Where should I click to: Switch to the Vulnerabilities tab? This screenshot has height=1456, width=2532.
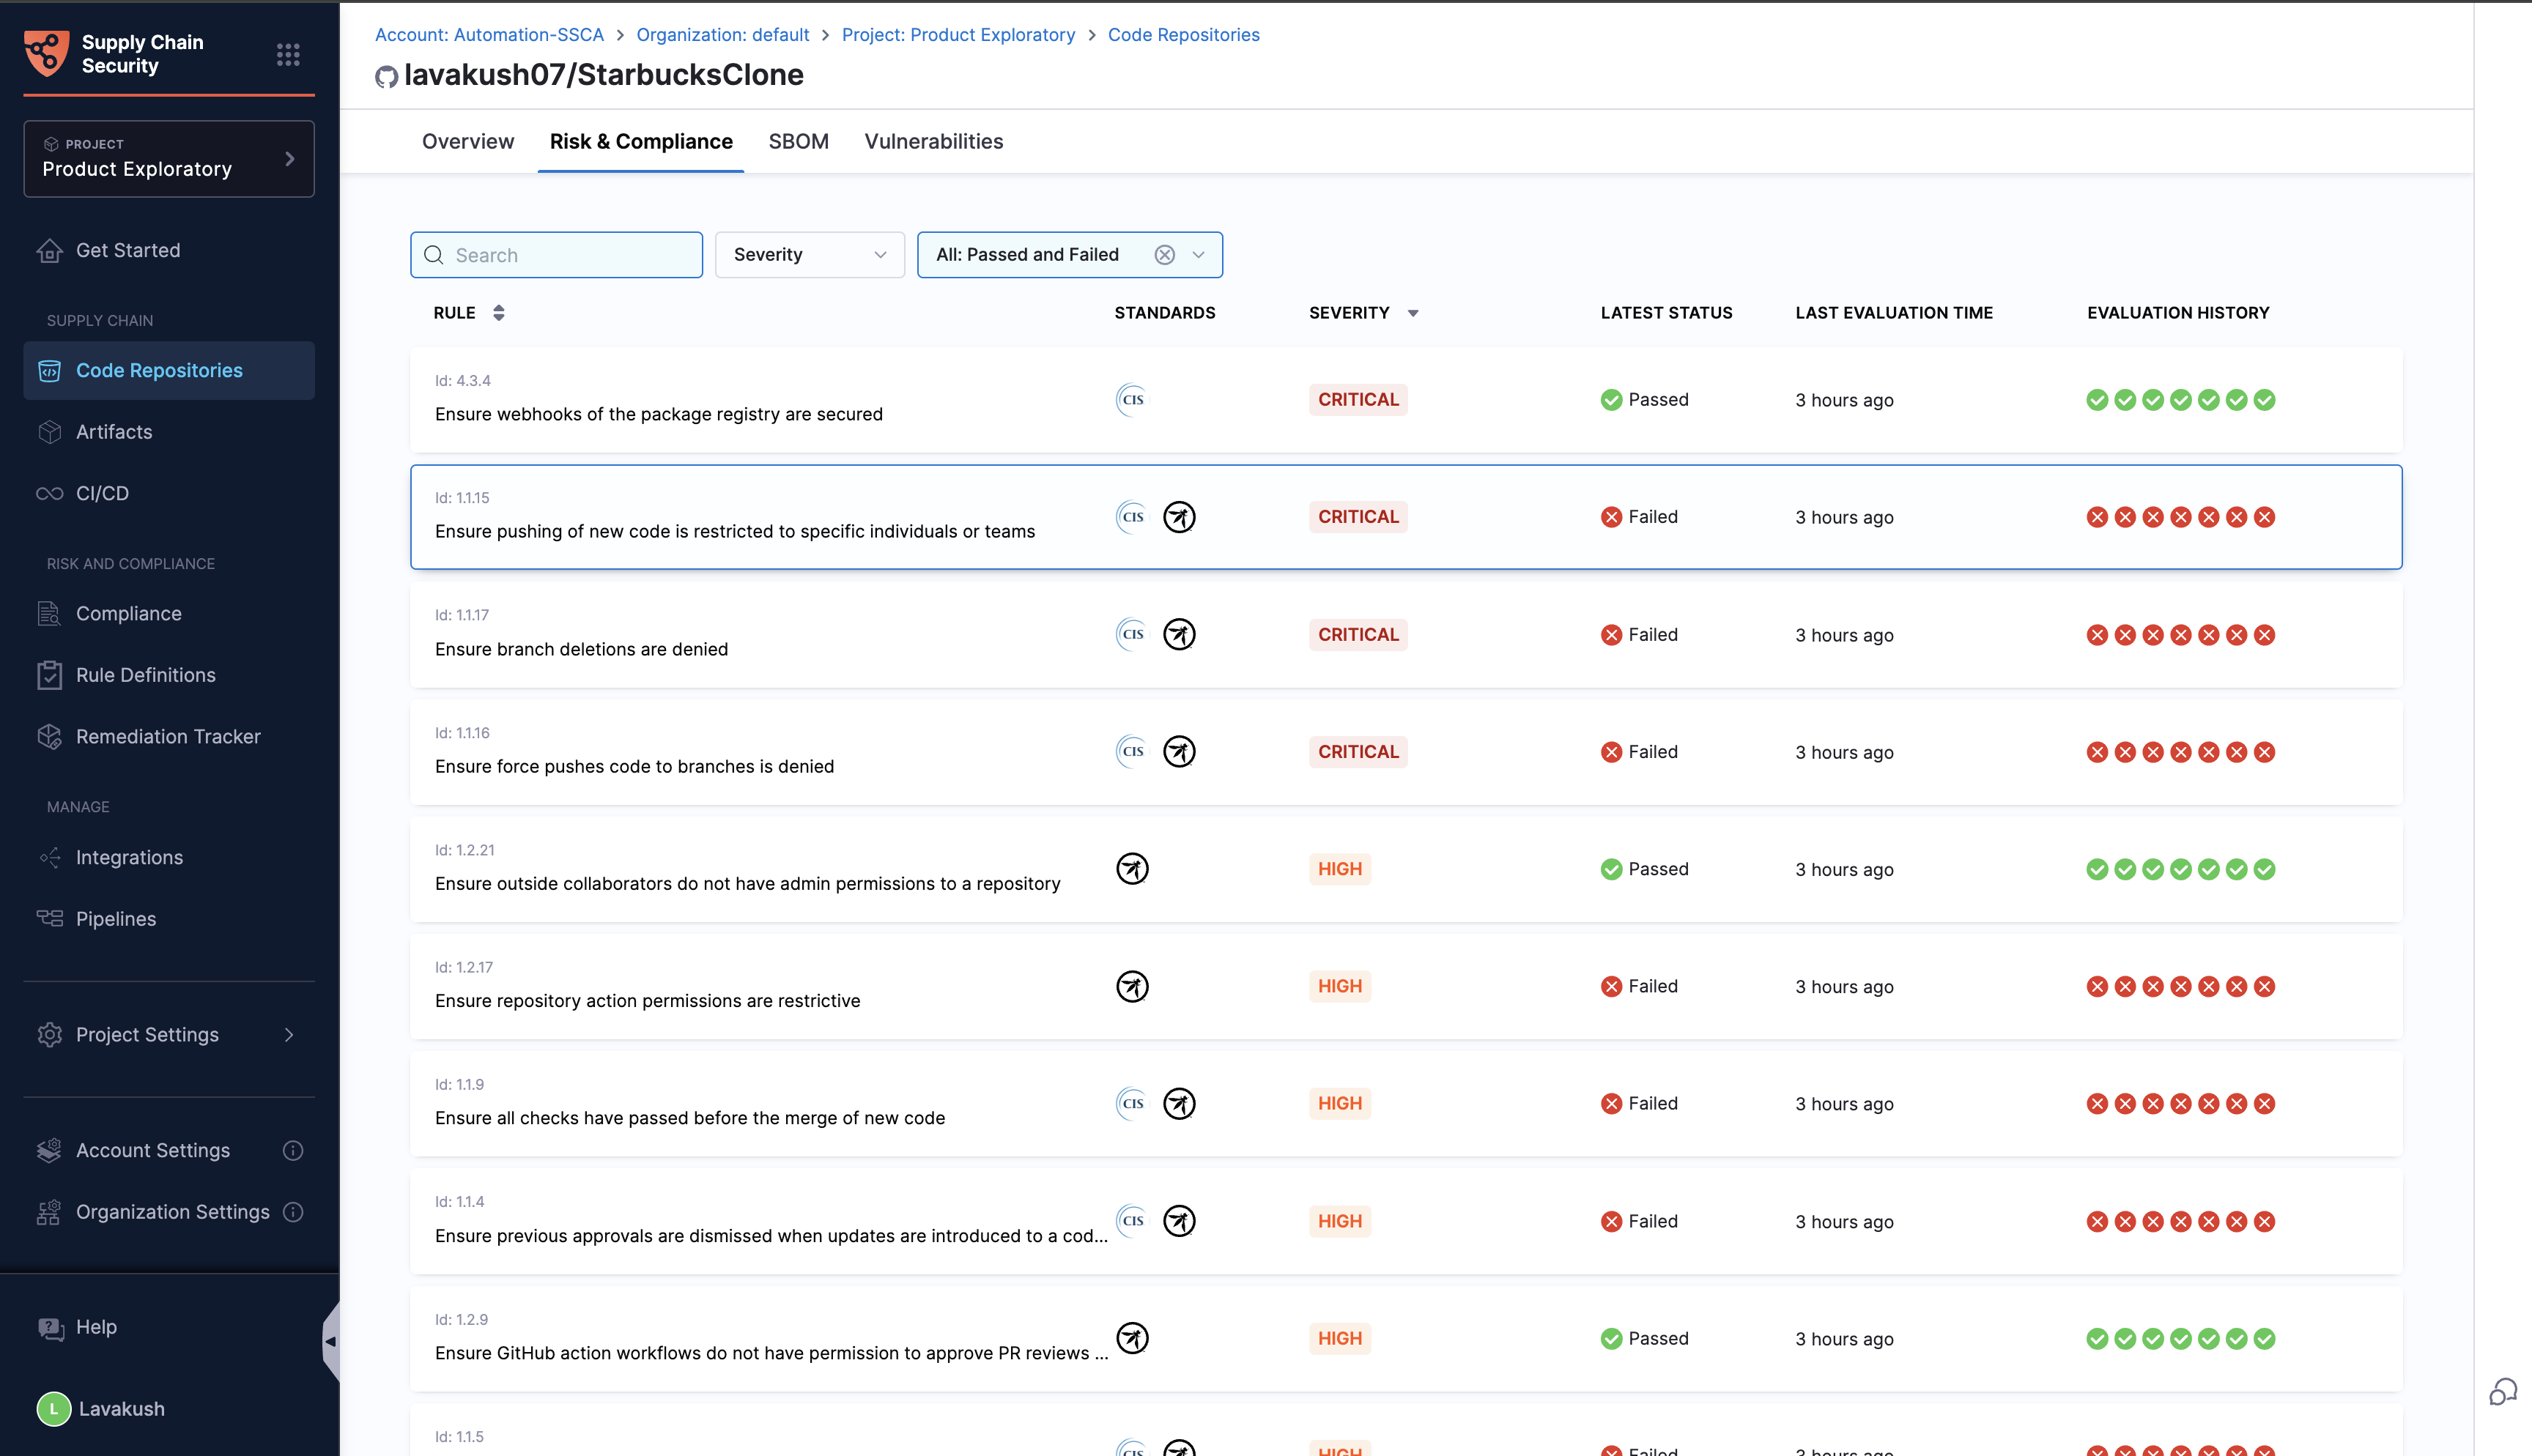(933, 142)
